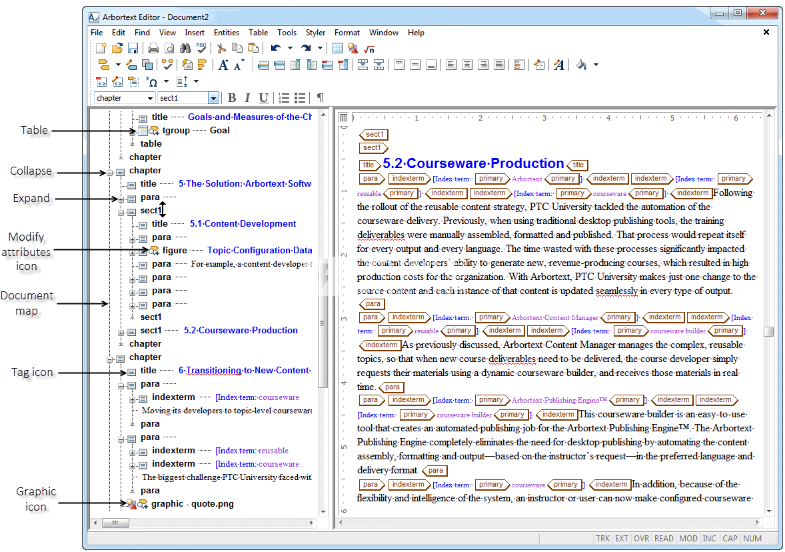Click the graphic icon beside quote.png
Screen dimensions: 785x552
coord(131,504)
